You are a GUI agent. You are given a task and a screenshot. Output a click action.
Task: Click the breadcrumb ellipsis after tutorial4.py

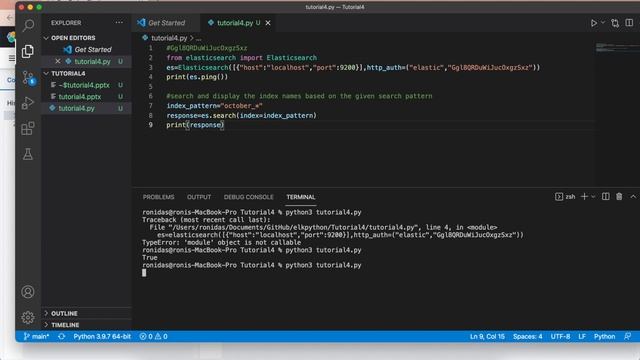pos(199,38)
